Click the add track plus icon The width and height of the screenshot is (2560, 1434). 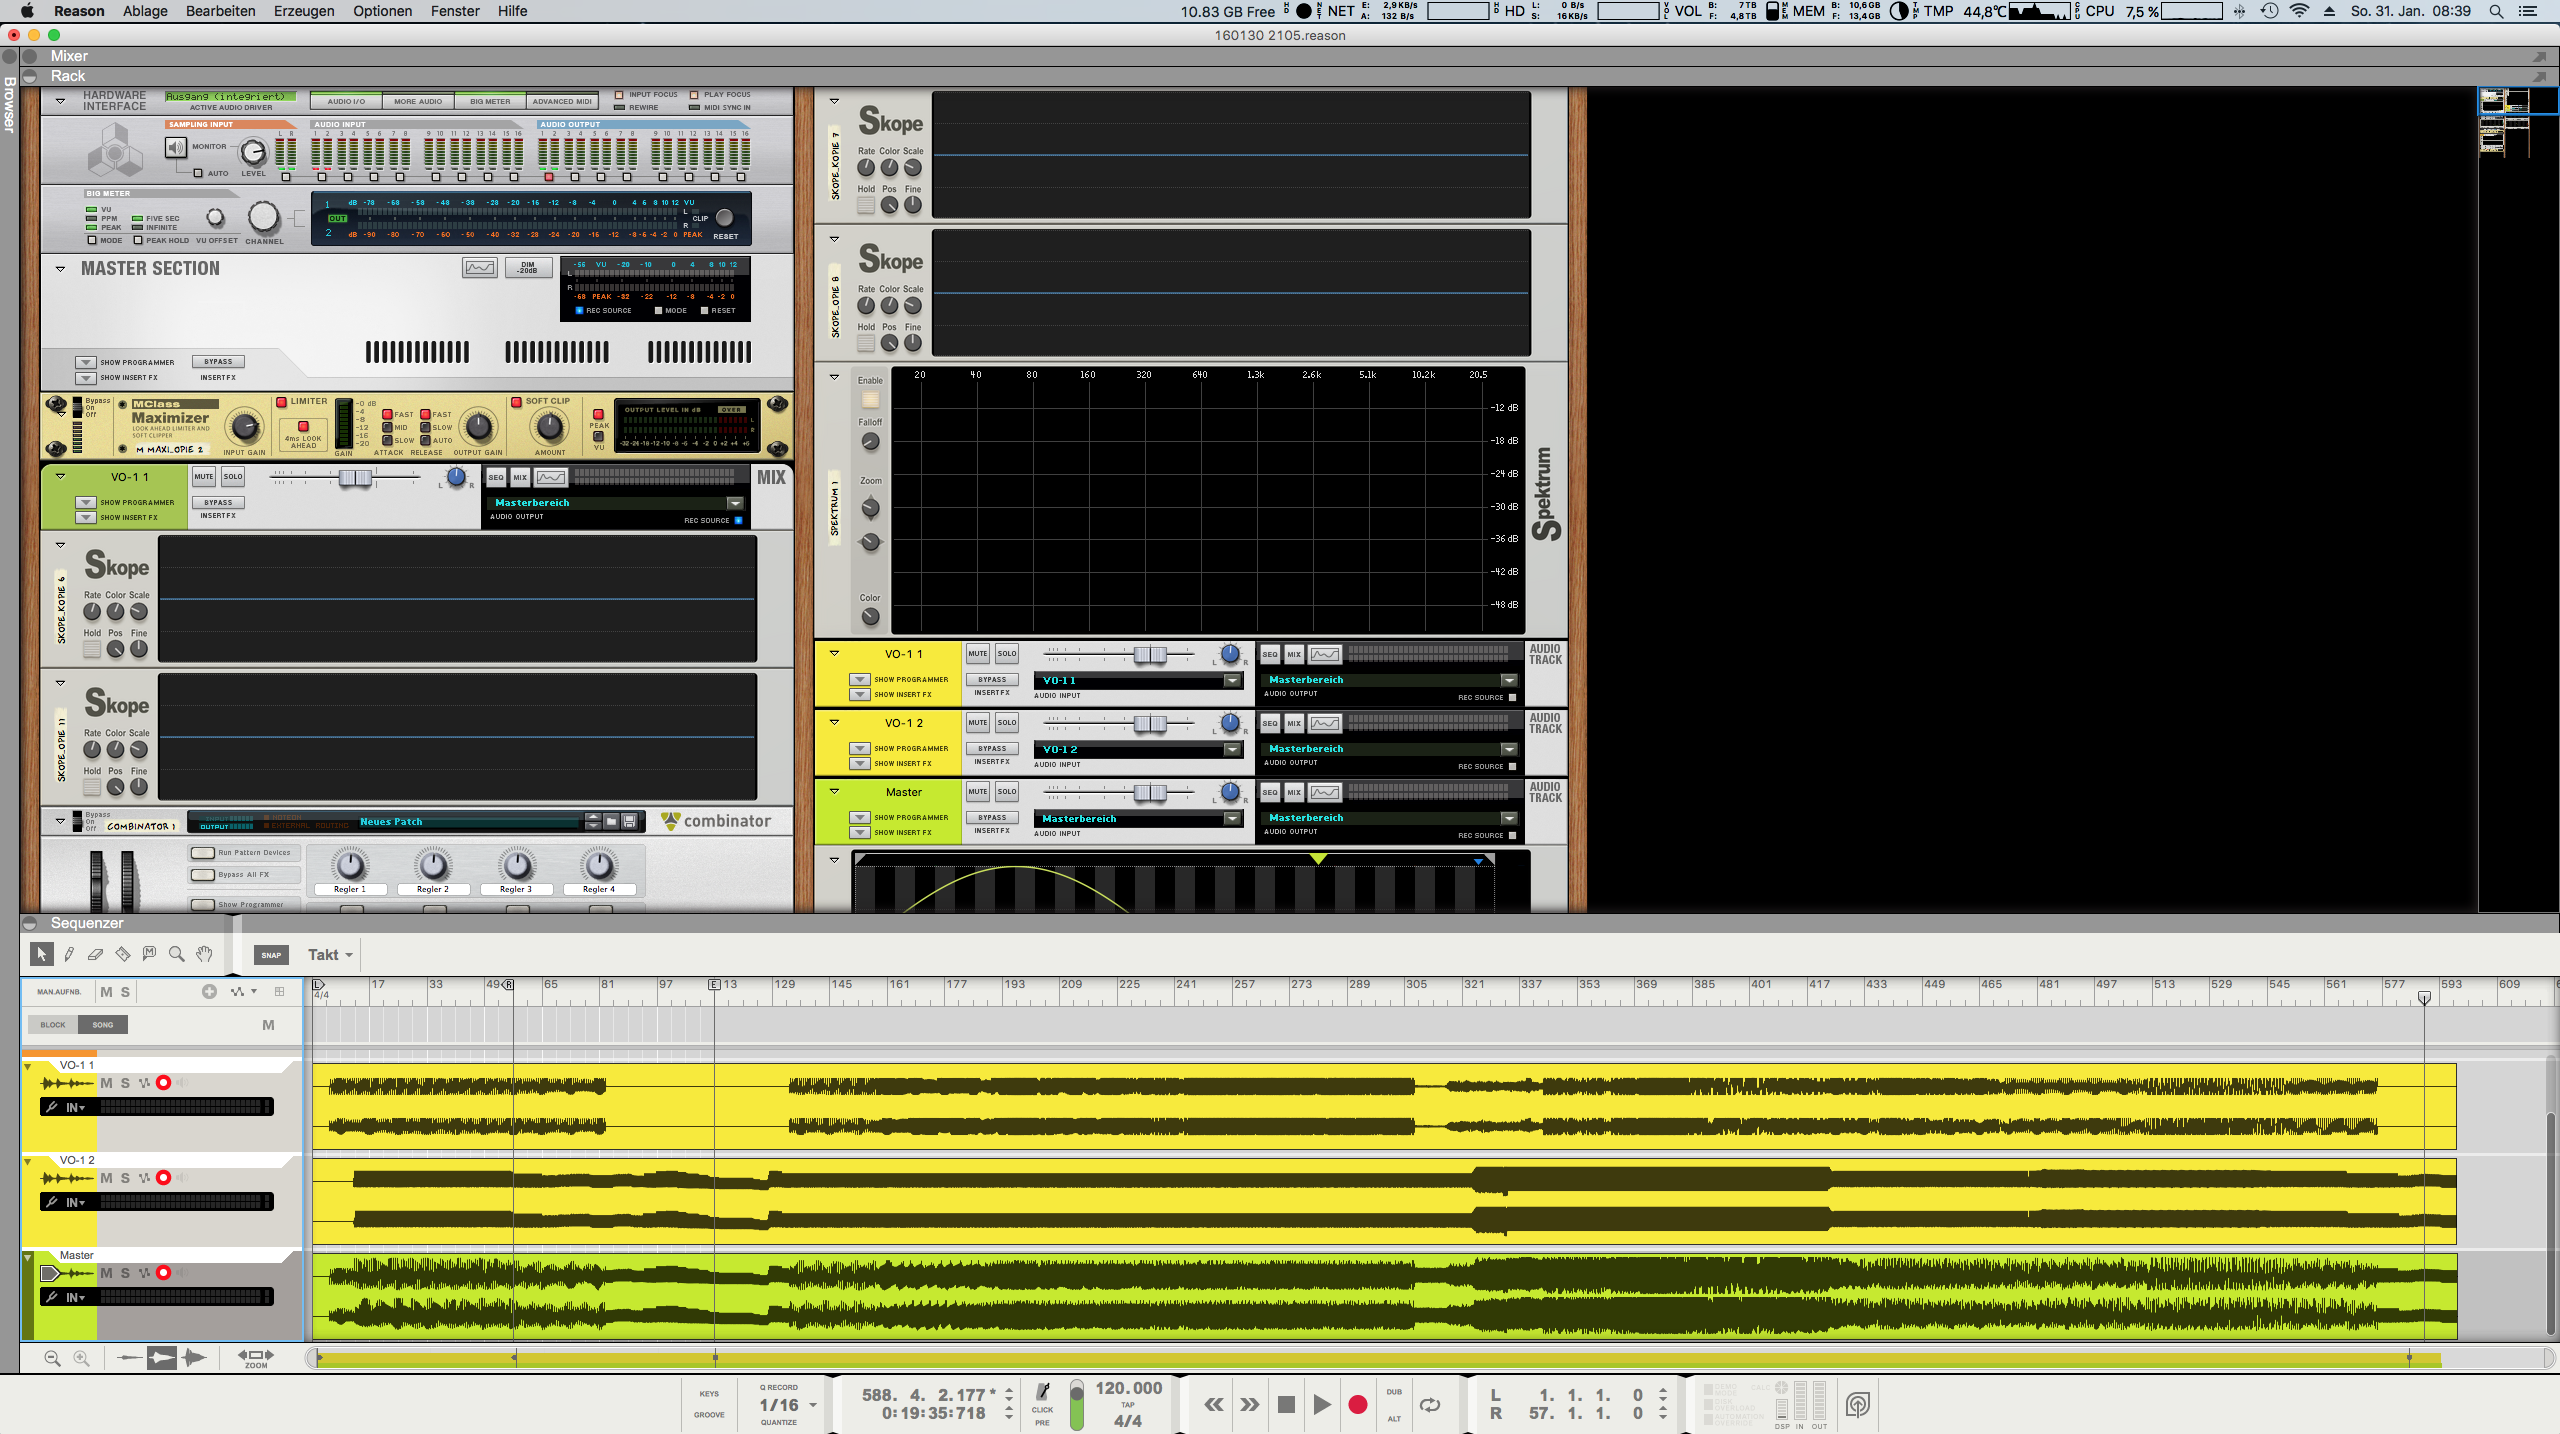click(x=209, y=992)
